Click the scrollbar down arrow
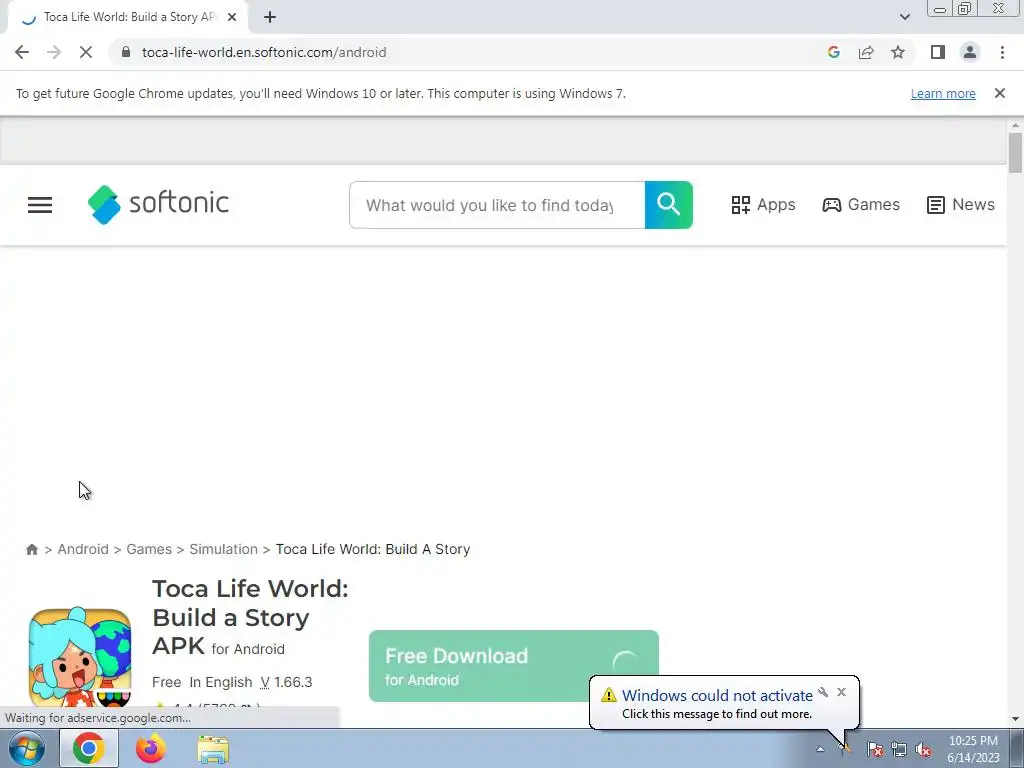Viewport: 1024px width, 768px height. point(1015,719)
